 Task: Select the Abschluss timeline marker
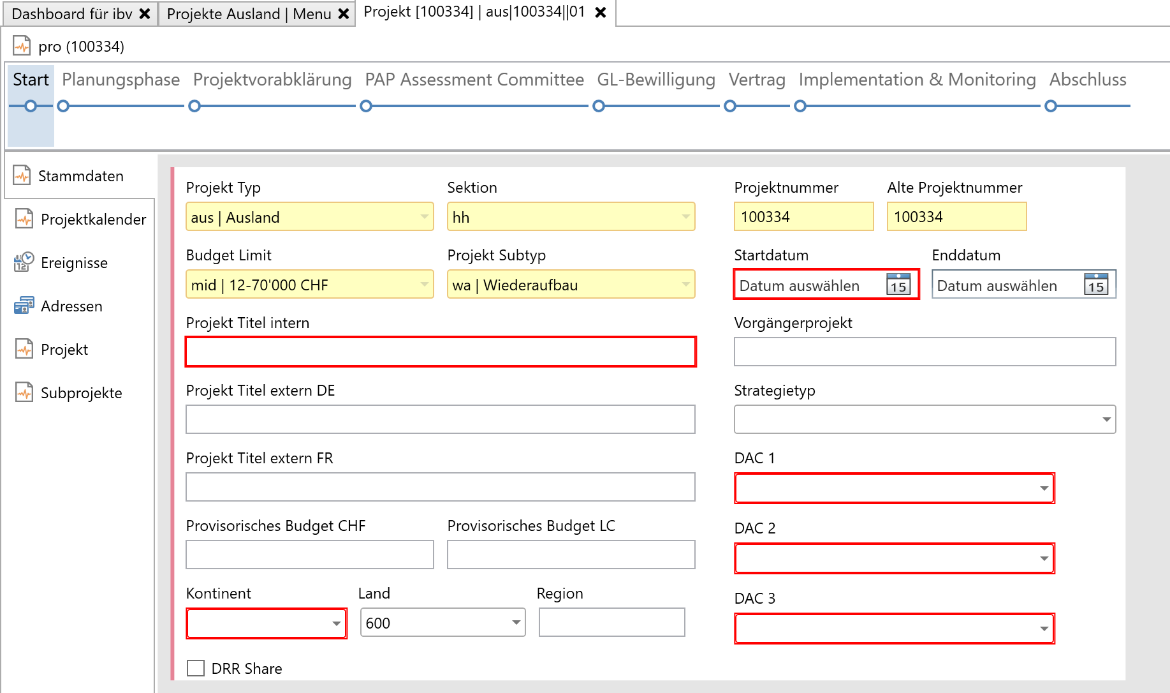tap(1050, 106)
